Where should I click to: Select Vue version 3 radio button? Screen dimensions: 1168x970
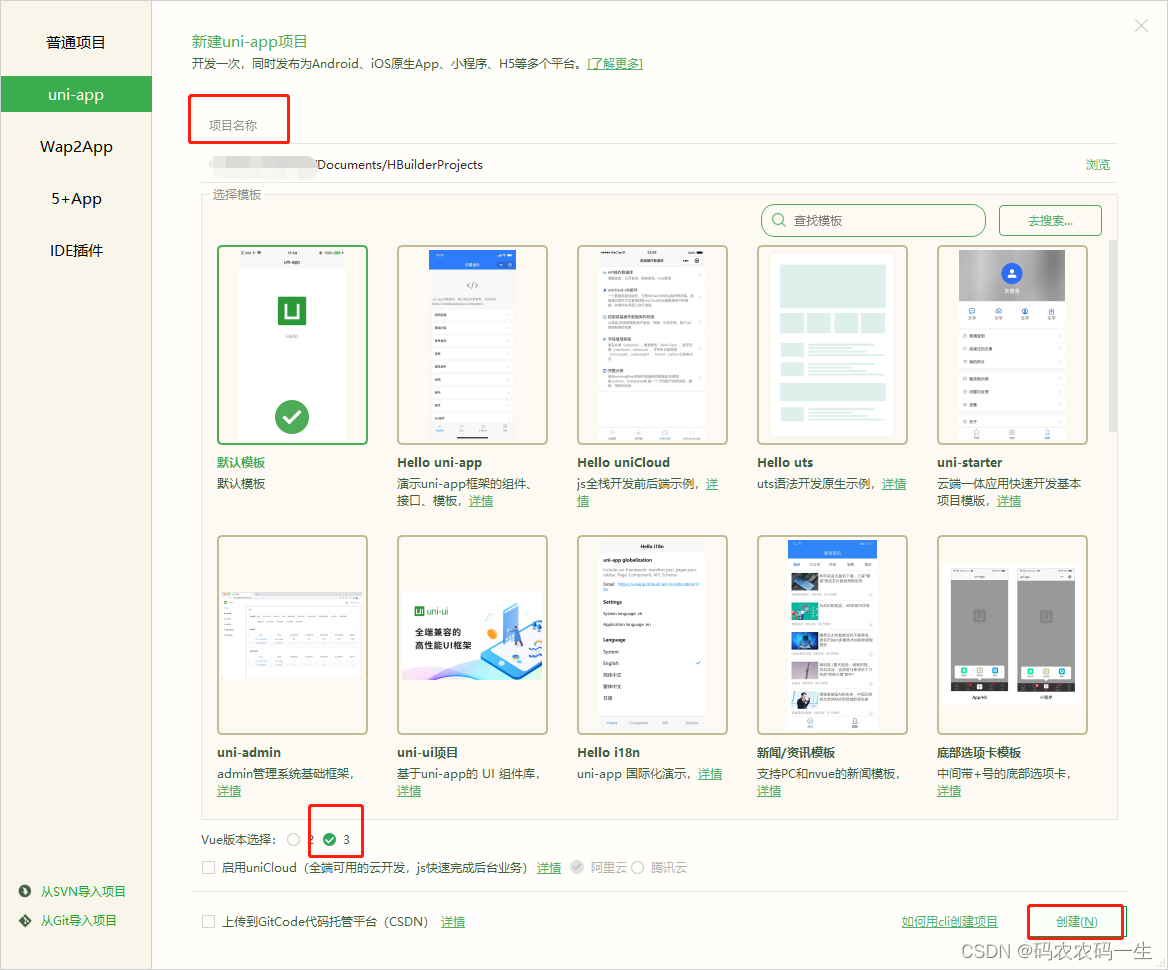(x=329, y=840)
